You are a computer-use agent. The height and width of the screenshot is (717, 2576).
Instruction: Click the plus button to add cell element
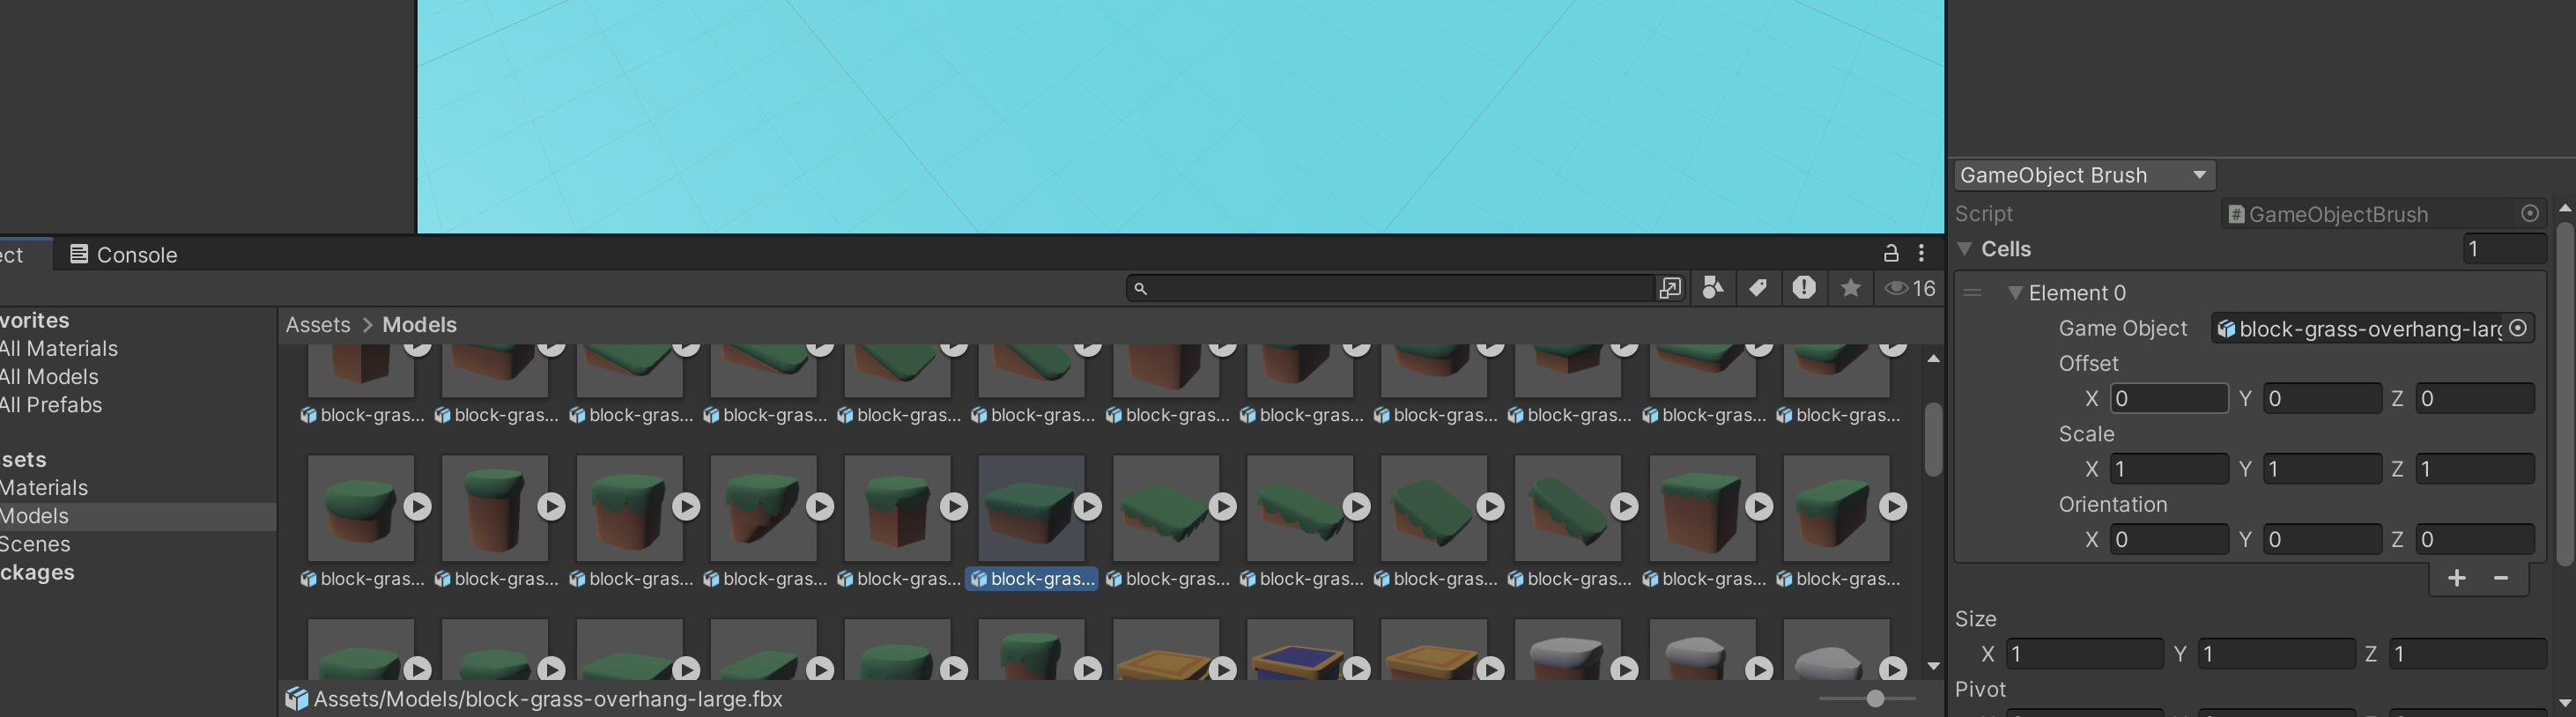tap(2456, 578)
